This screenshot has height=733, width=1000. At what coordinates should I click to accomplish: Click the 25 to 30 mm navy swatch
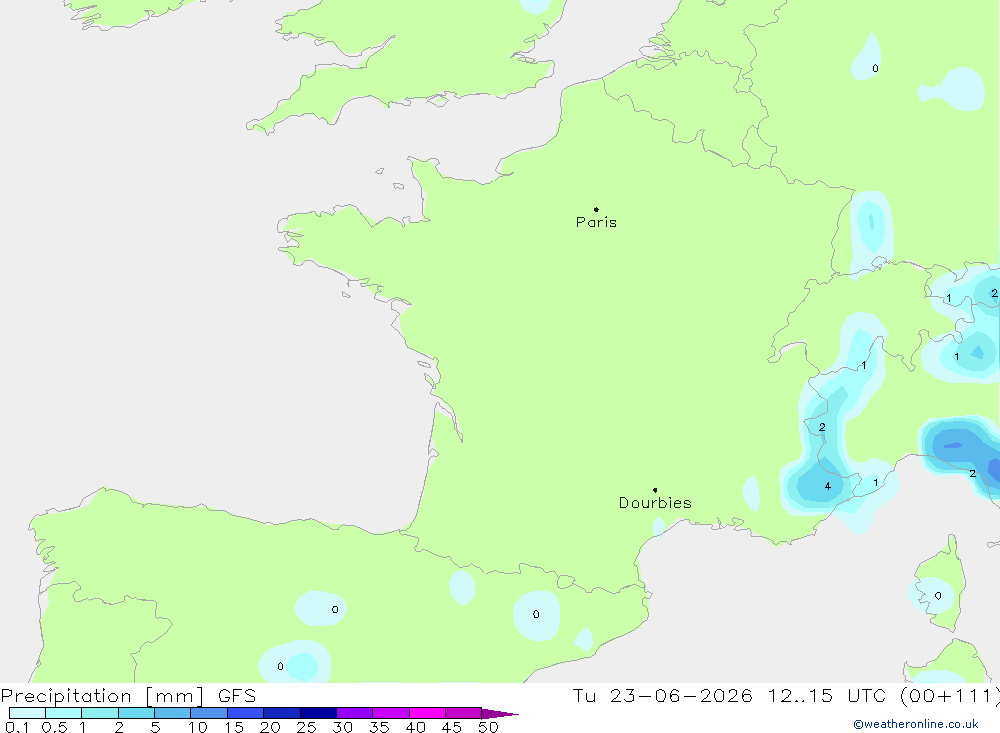pyautogui.click(x=318, y=713)
